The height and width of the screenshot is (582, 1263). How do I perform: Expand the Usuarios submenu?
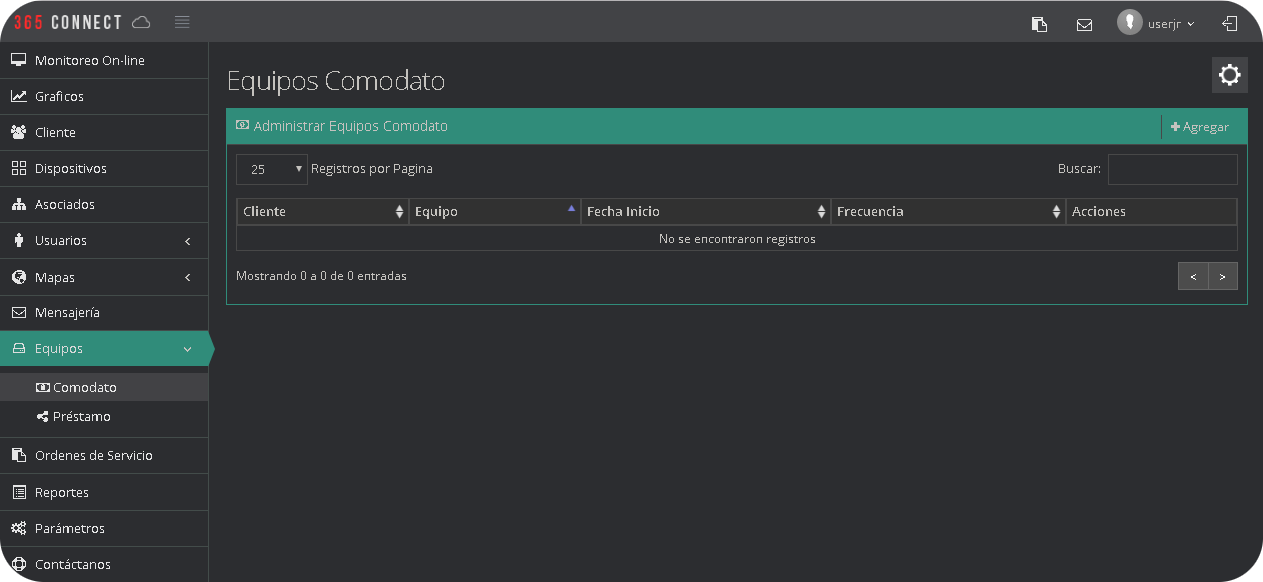coord(104,240)
